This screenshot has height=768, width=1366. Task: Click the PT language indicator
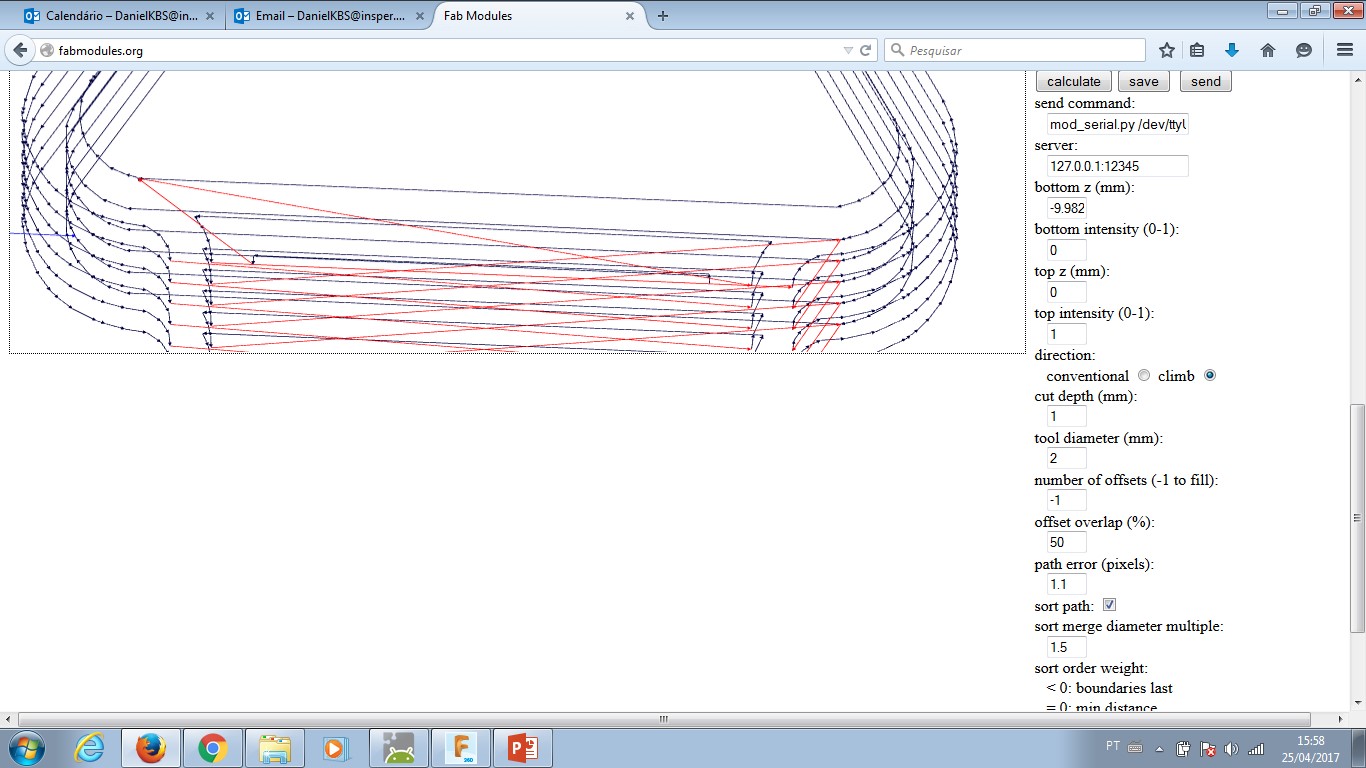(1113, 746)
